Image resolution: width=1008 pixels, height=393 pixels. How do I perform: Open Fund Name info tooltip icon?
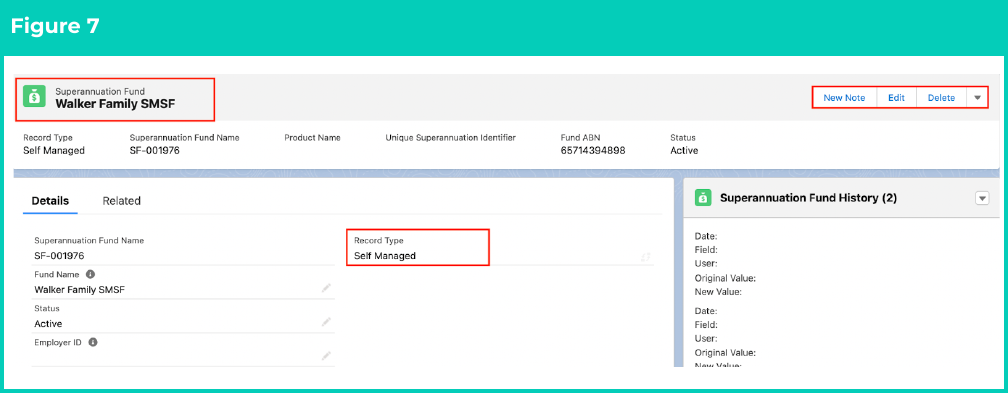pos(90,274)
